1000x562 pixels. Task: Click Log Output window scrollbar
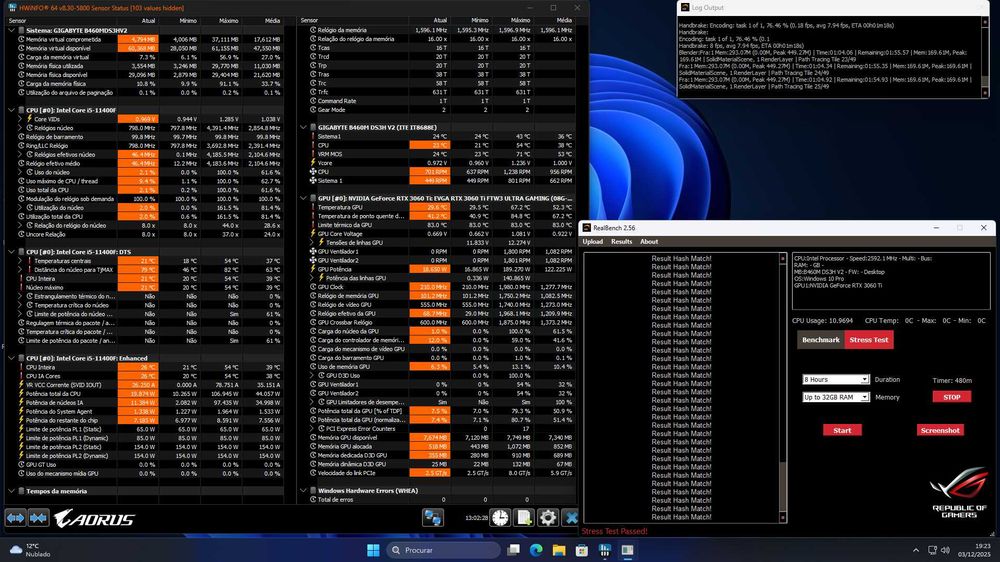985,57
